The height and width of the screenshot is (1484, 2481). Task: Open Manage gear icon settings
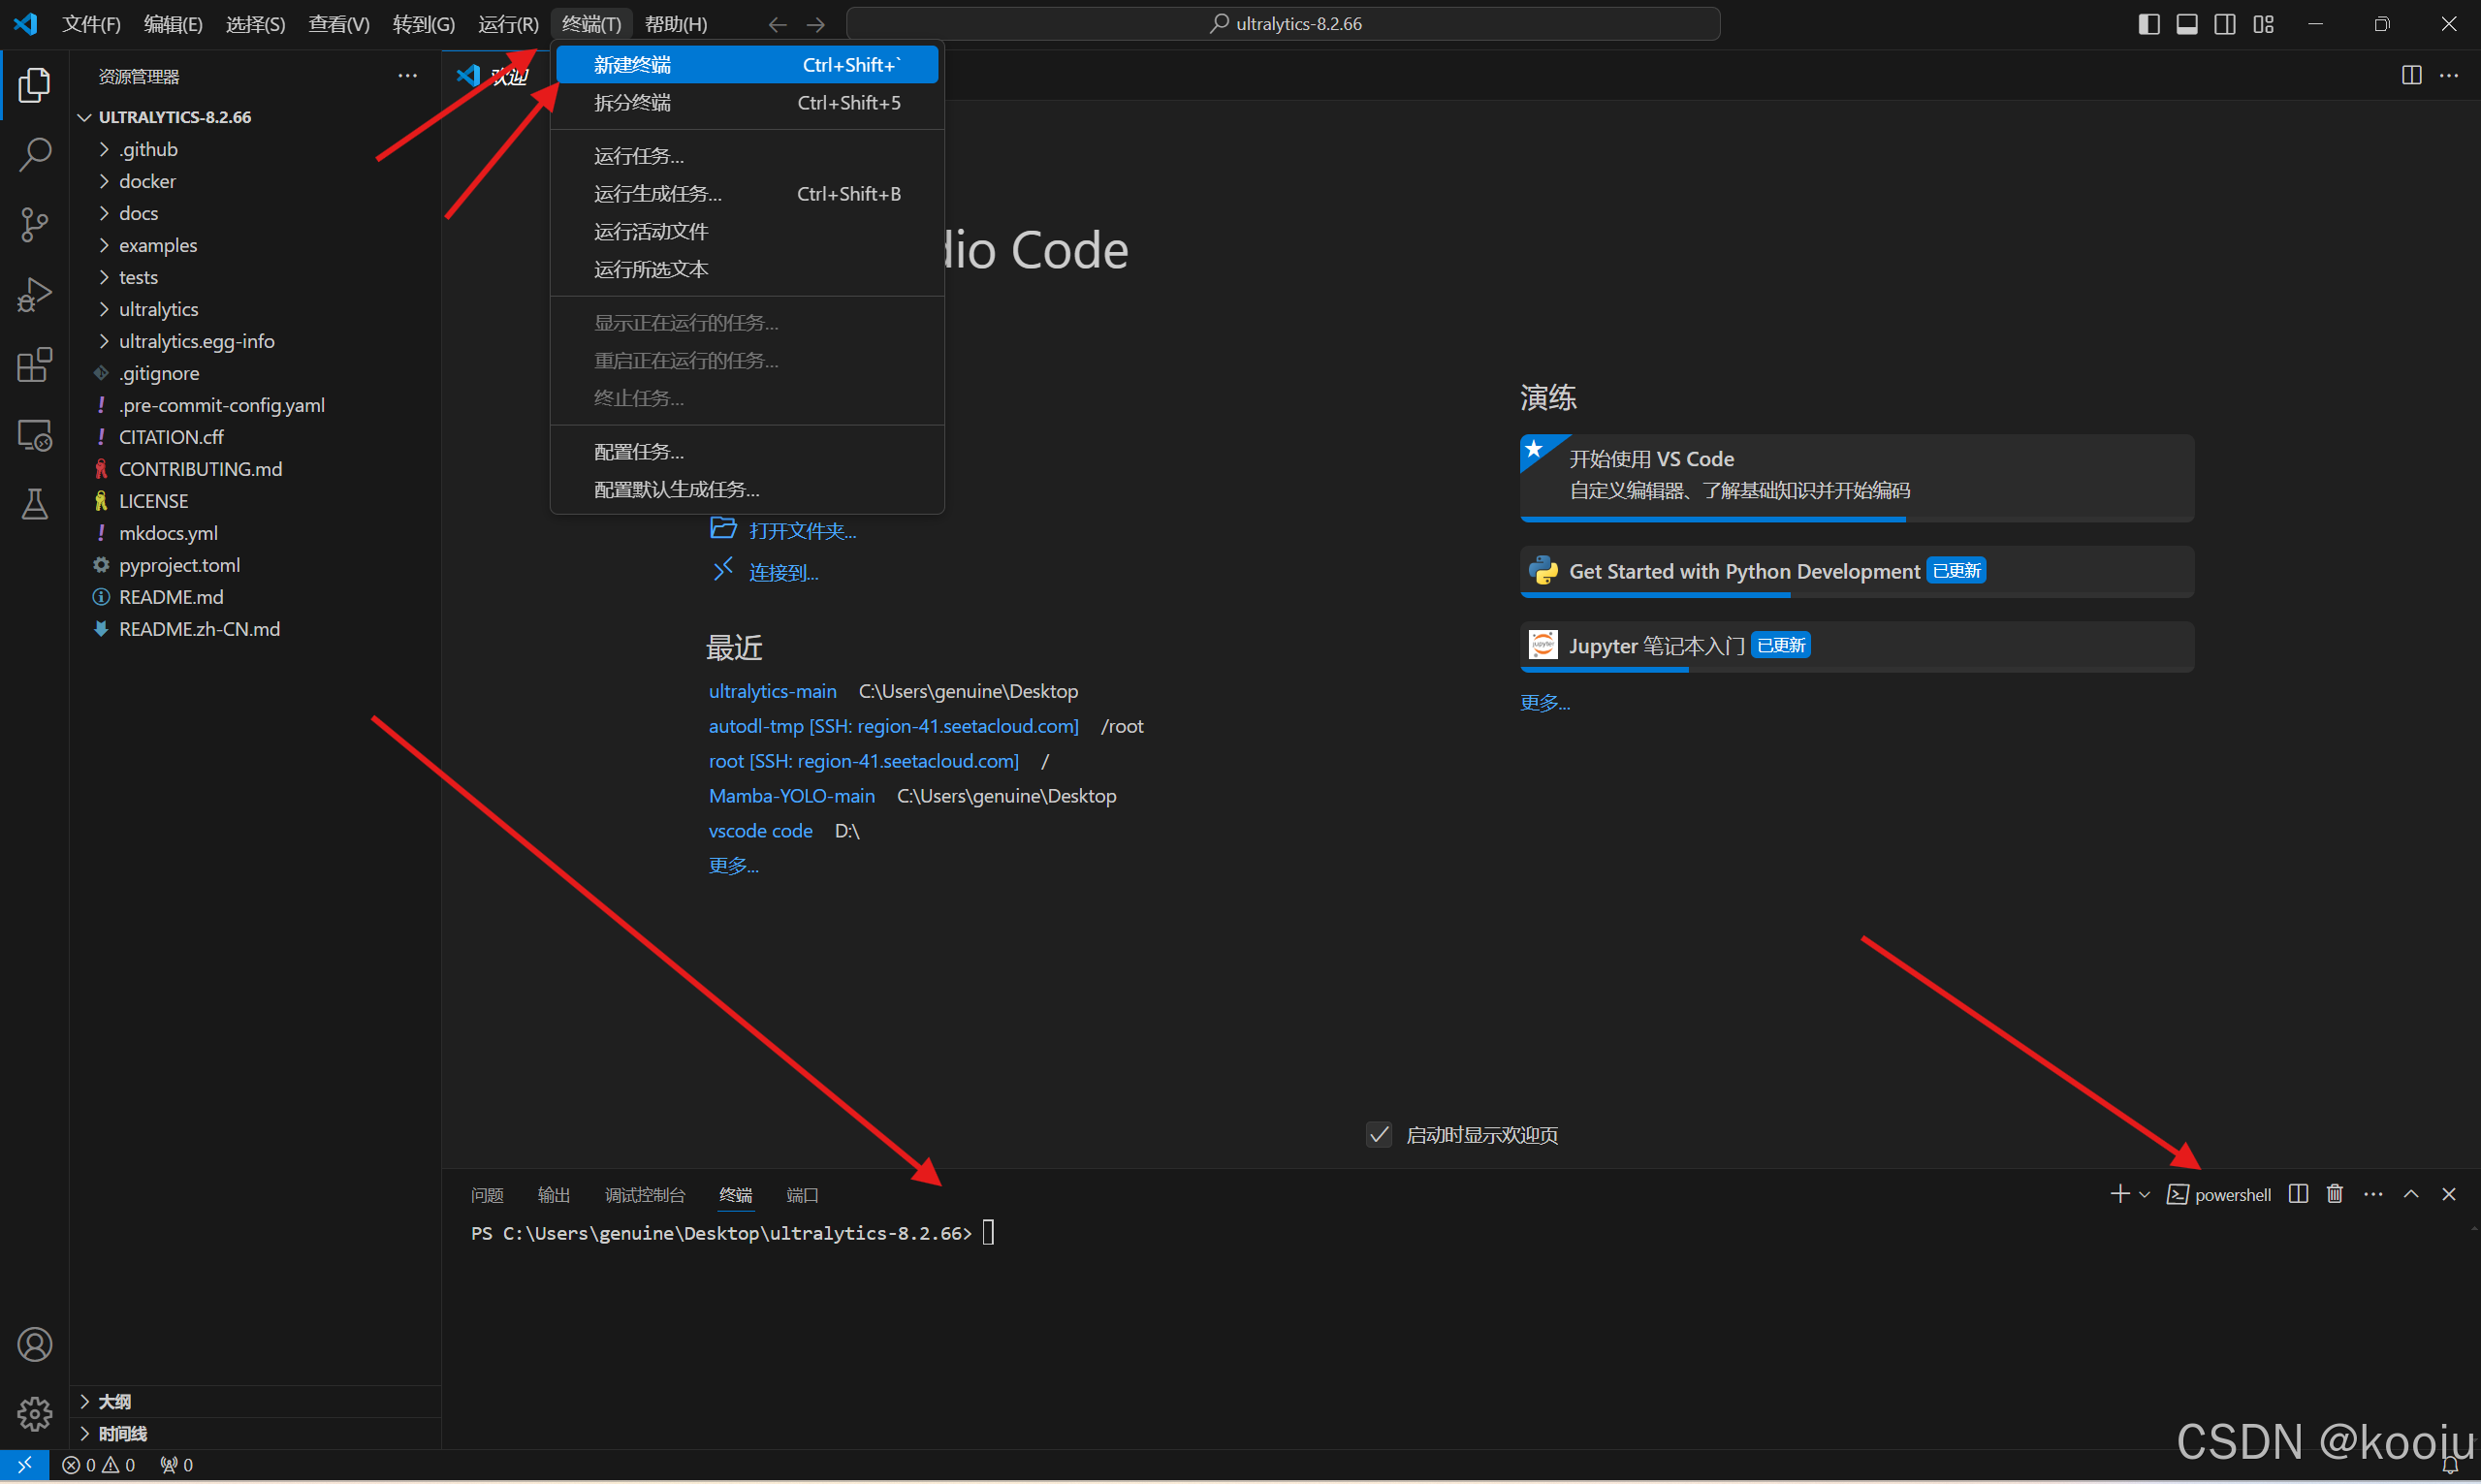35,1414
